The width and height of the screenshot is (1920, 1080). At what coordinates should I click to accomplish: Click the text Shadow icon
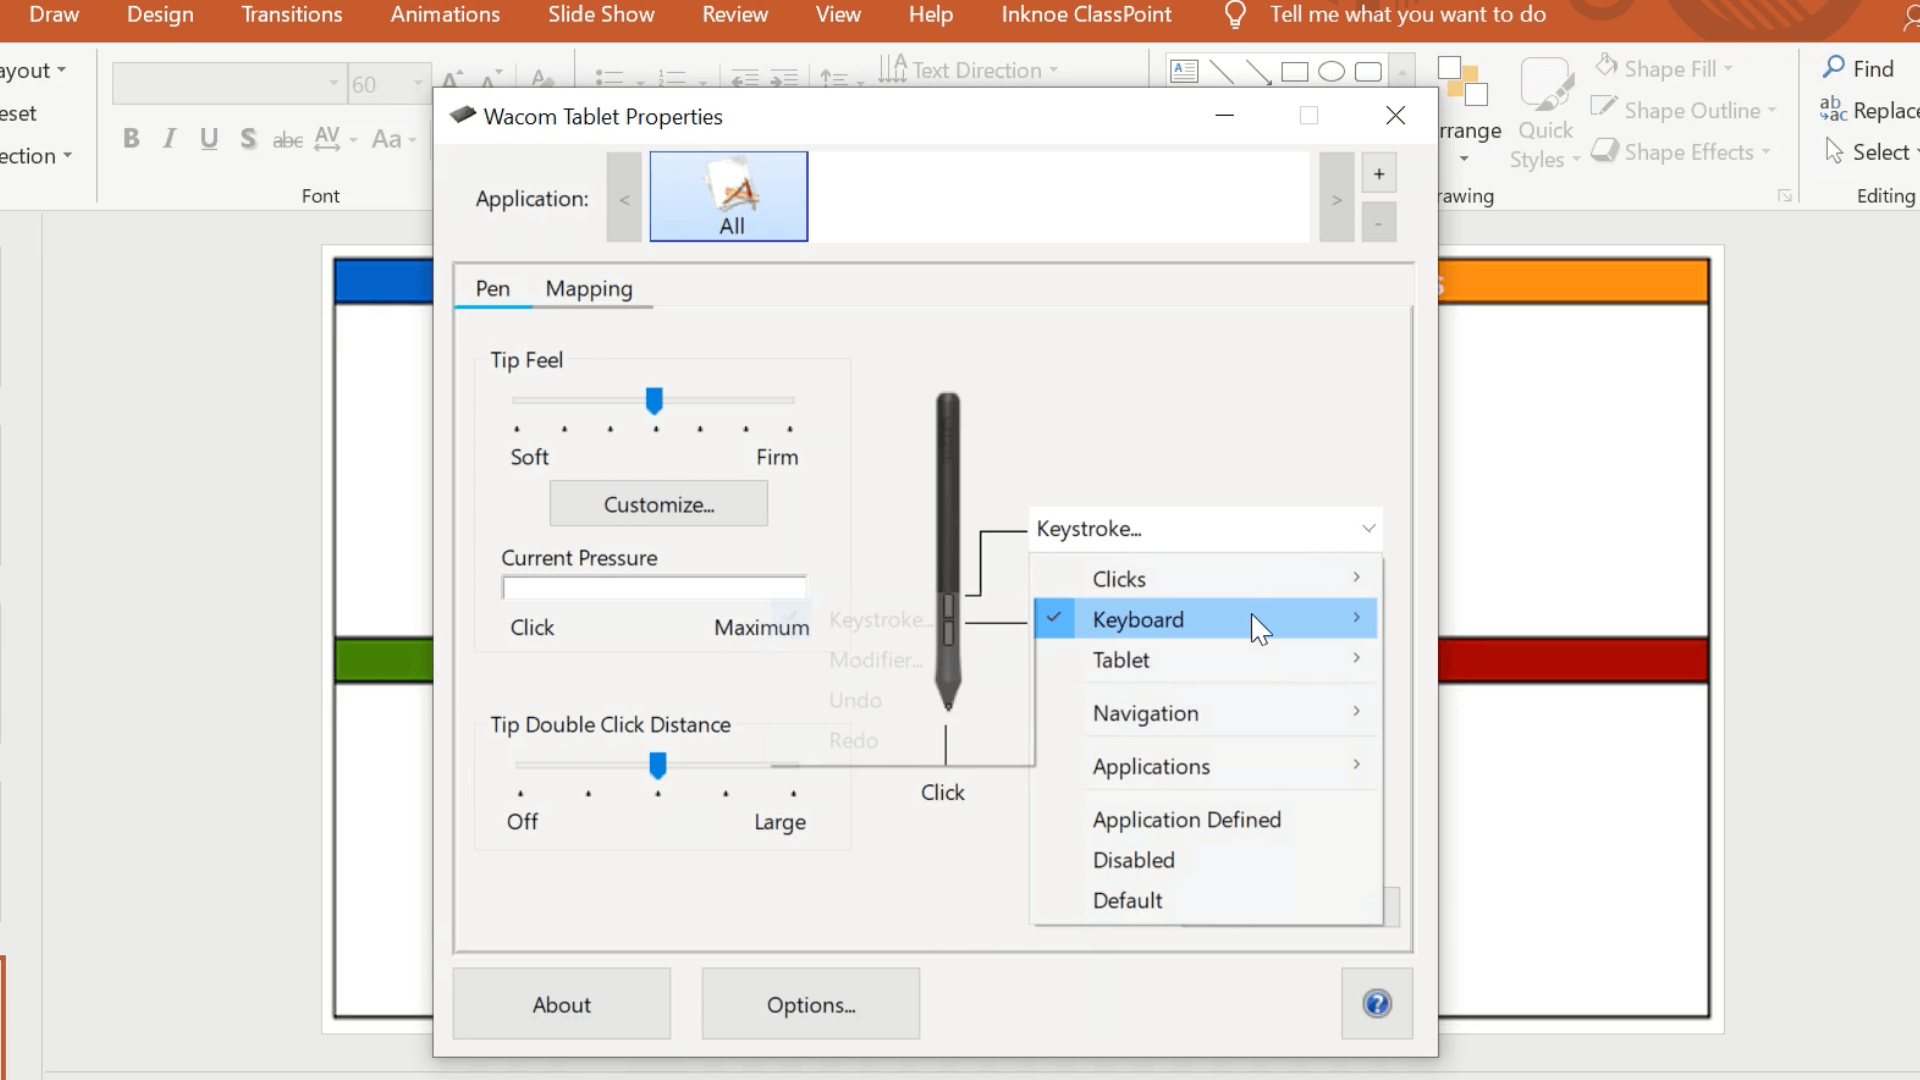(x=248, y=138)
